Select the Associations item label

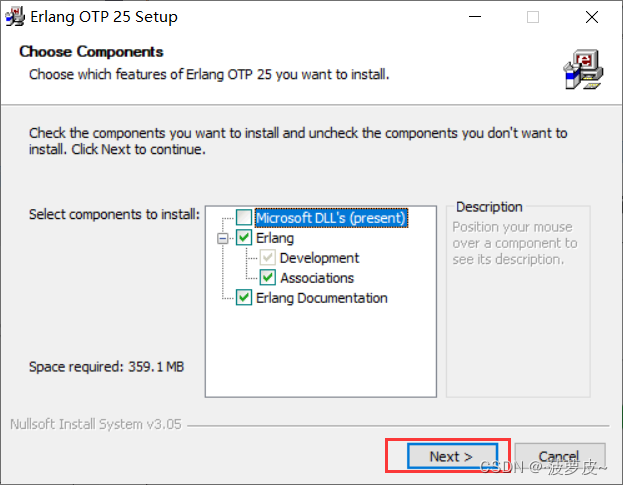(317, 278)
